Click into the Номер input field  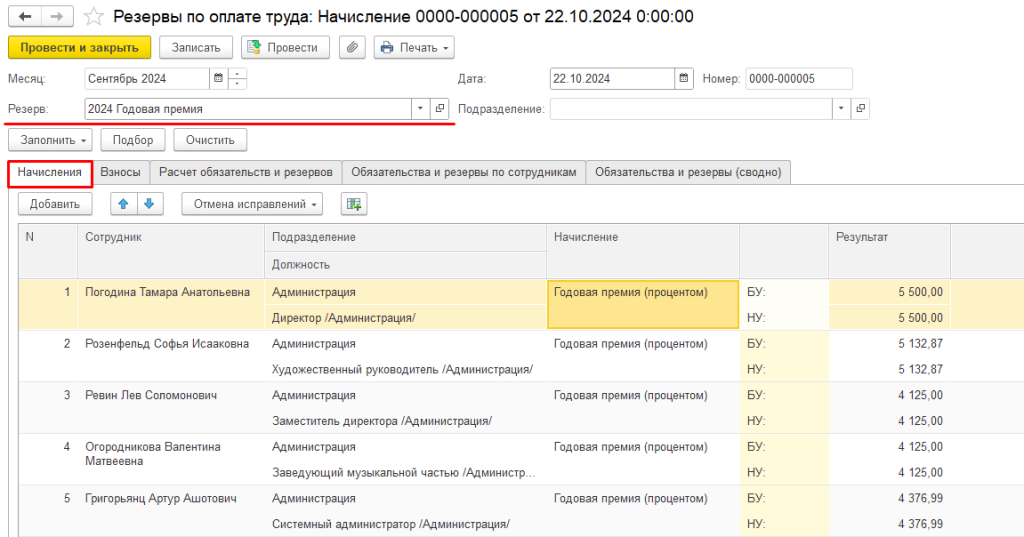coord(798,79)
